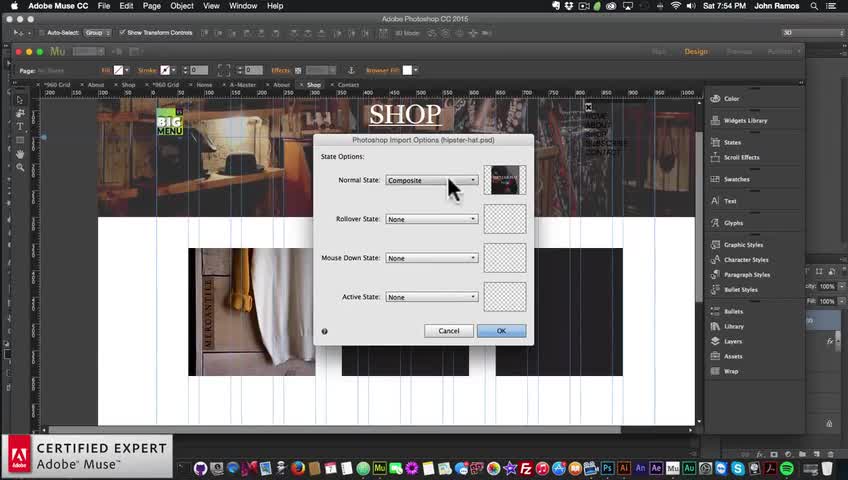Open the Scroll Effects panel

(x=741, y=157)
